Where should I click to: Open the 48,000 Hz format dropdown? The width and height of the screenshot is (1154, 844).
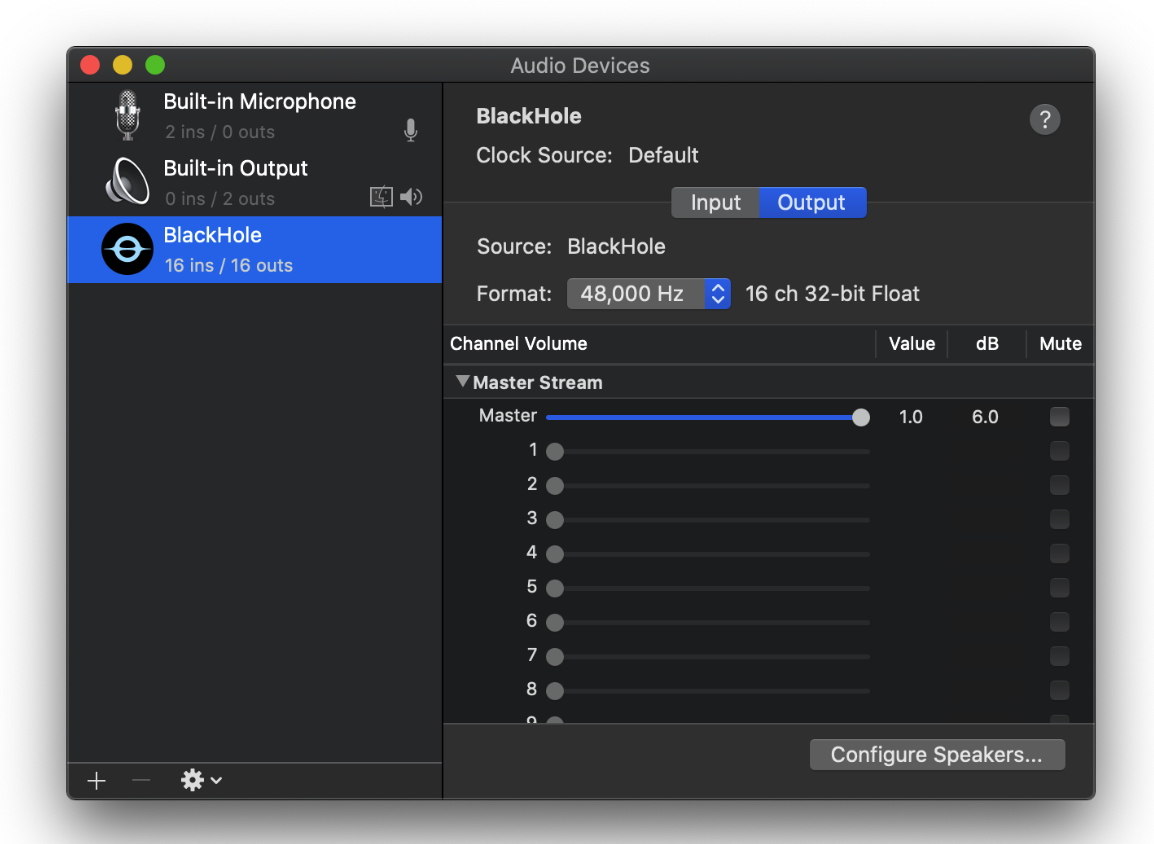(x=648, y=294)
